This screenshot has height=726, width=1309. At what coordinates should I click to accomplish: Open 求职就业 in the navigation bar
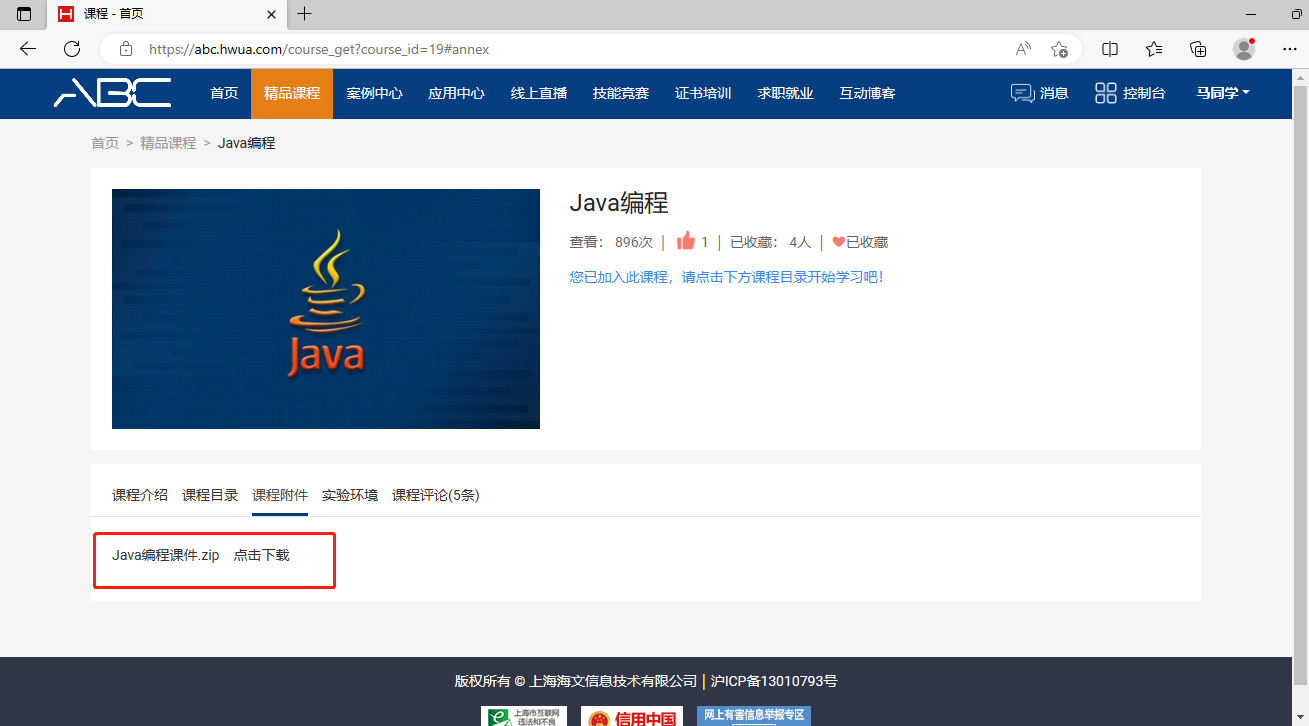coord(785,93)
